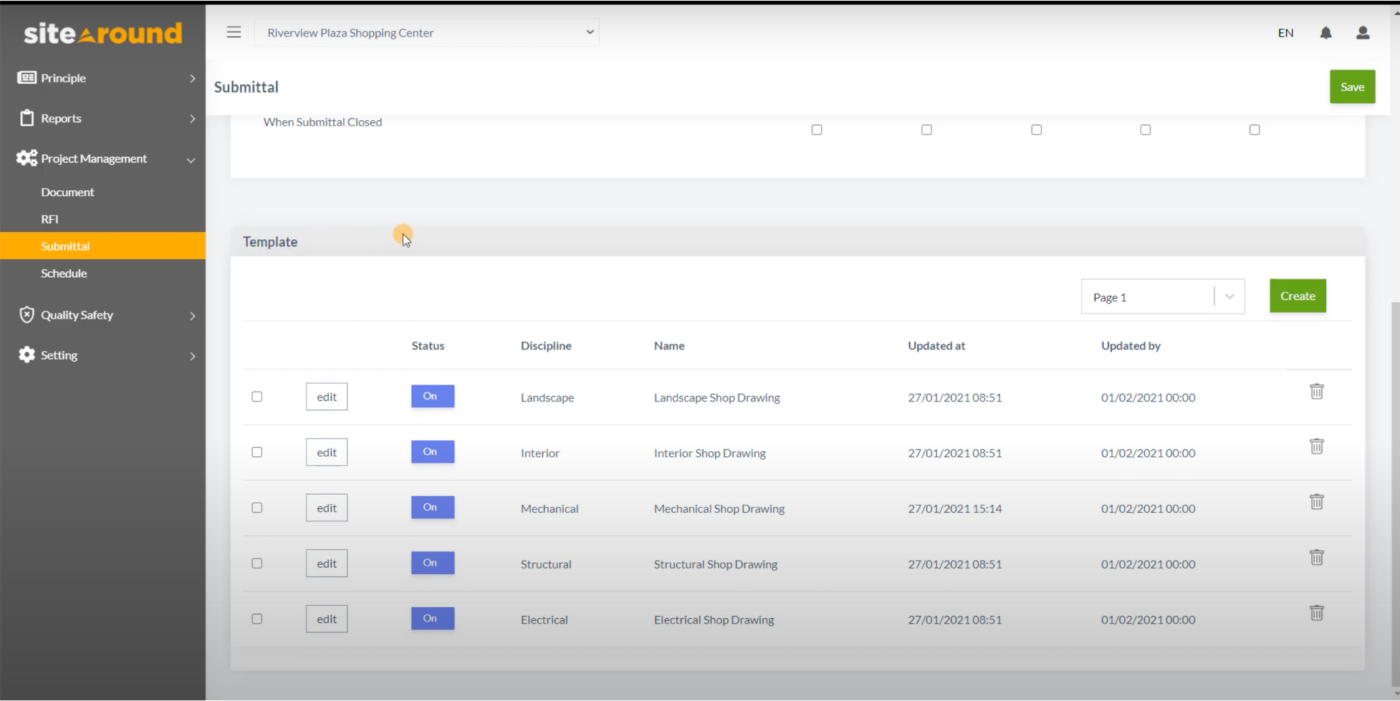Tick first When Submittal Closed checkbox

pos(817,130)
